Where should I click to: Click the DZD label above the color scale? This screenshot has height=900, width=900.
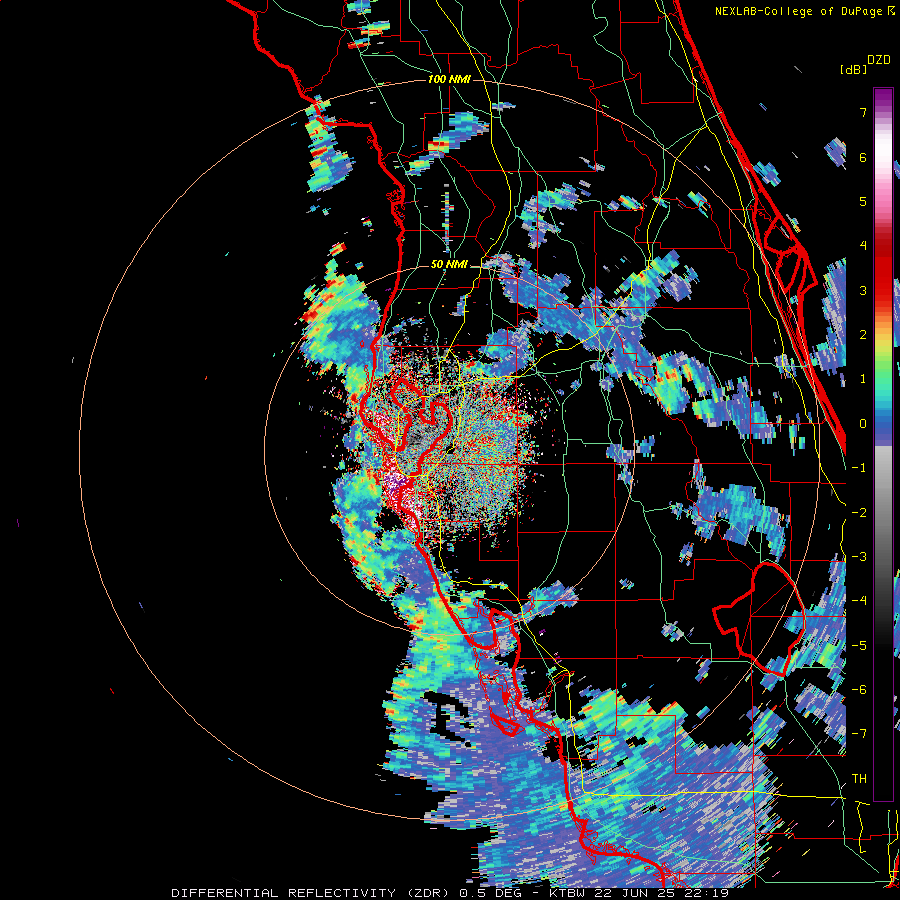point(879,60)
